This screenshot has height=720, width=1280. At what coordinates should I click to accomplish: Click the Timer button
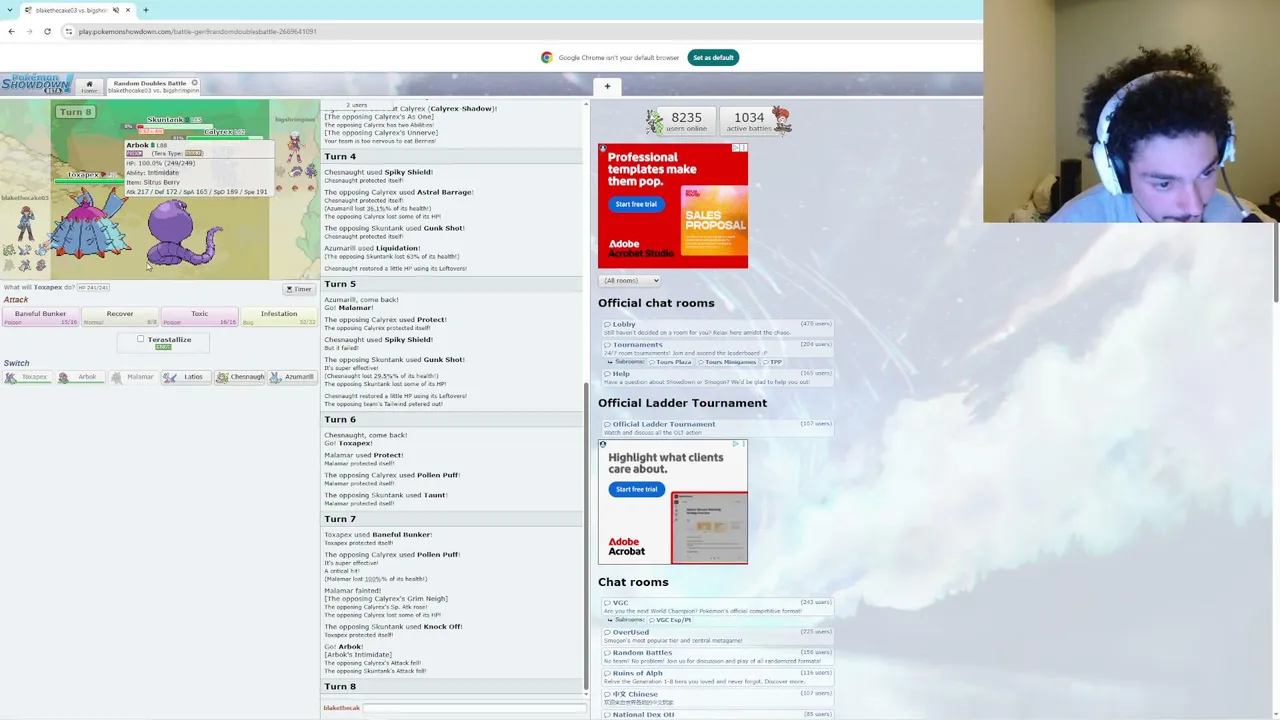coord(299,289)
